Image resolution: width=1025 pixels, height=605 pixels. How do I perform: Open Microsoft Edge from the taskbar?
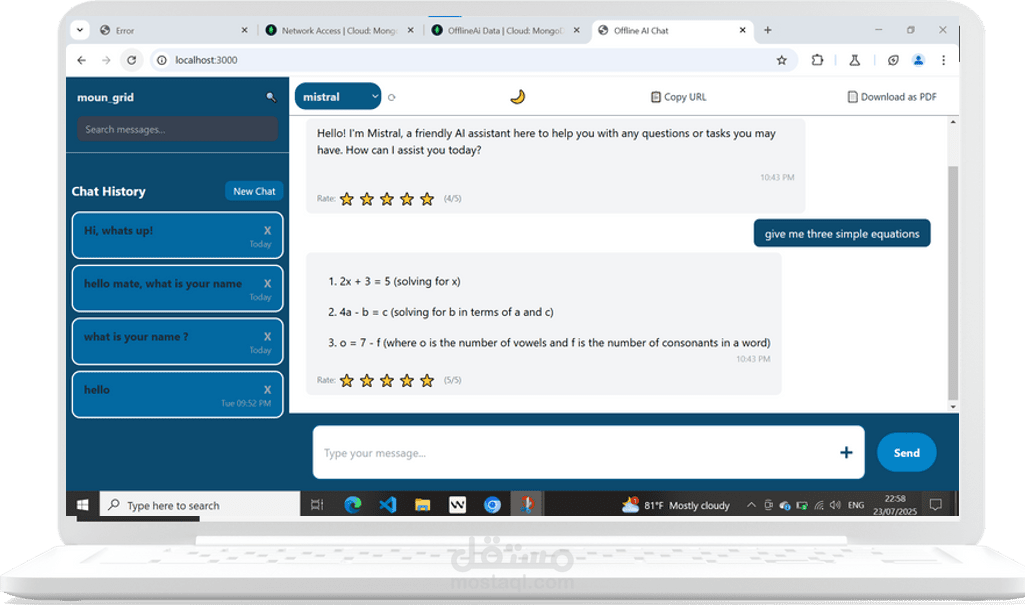click(x=353, y=505)
